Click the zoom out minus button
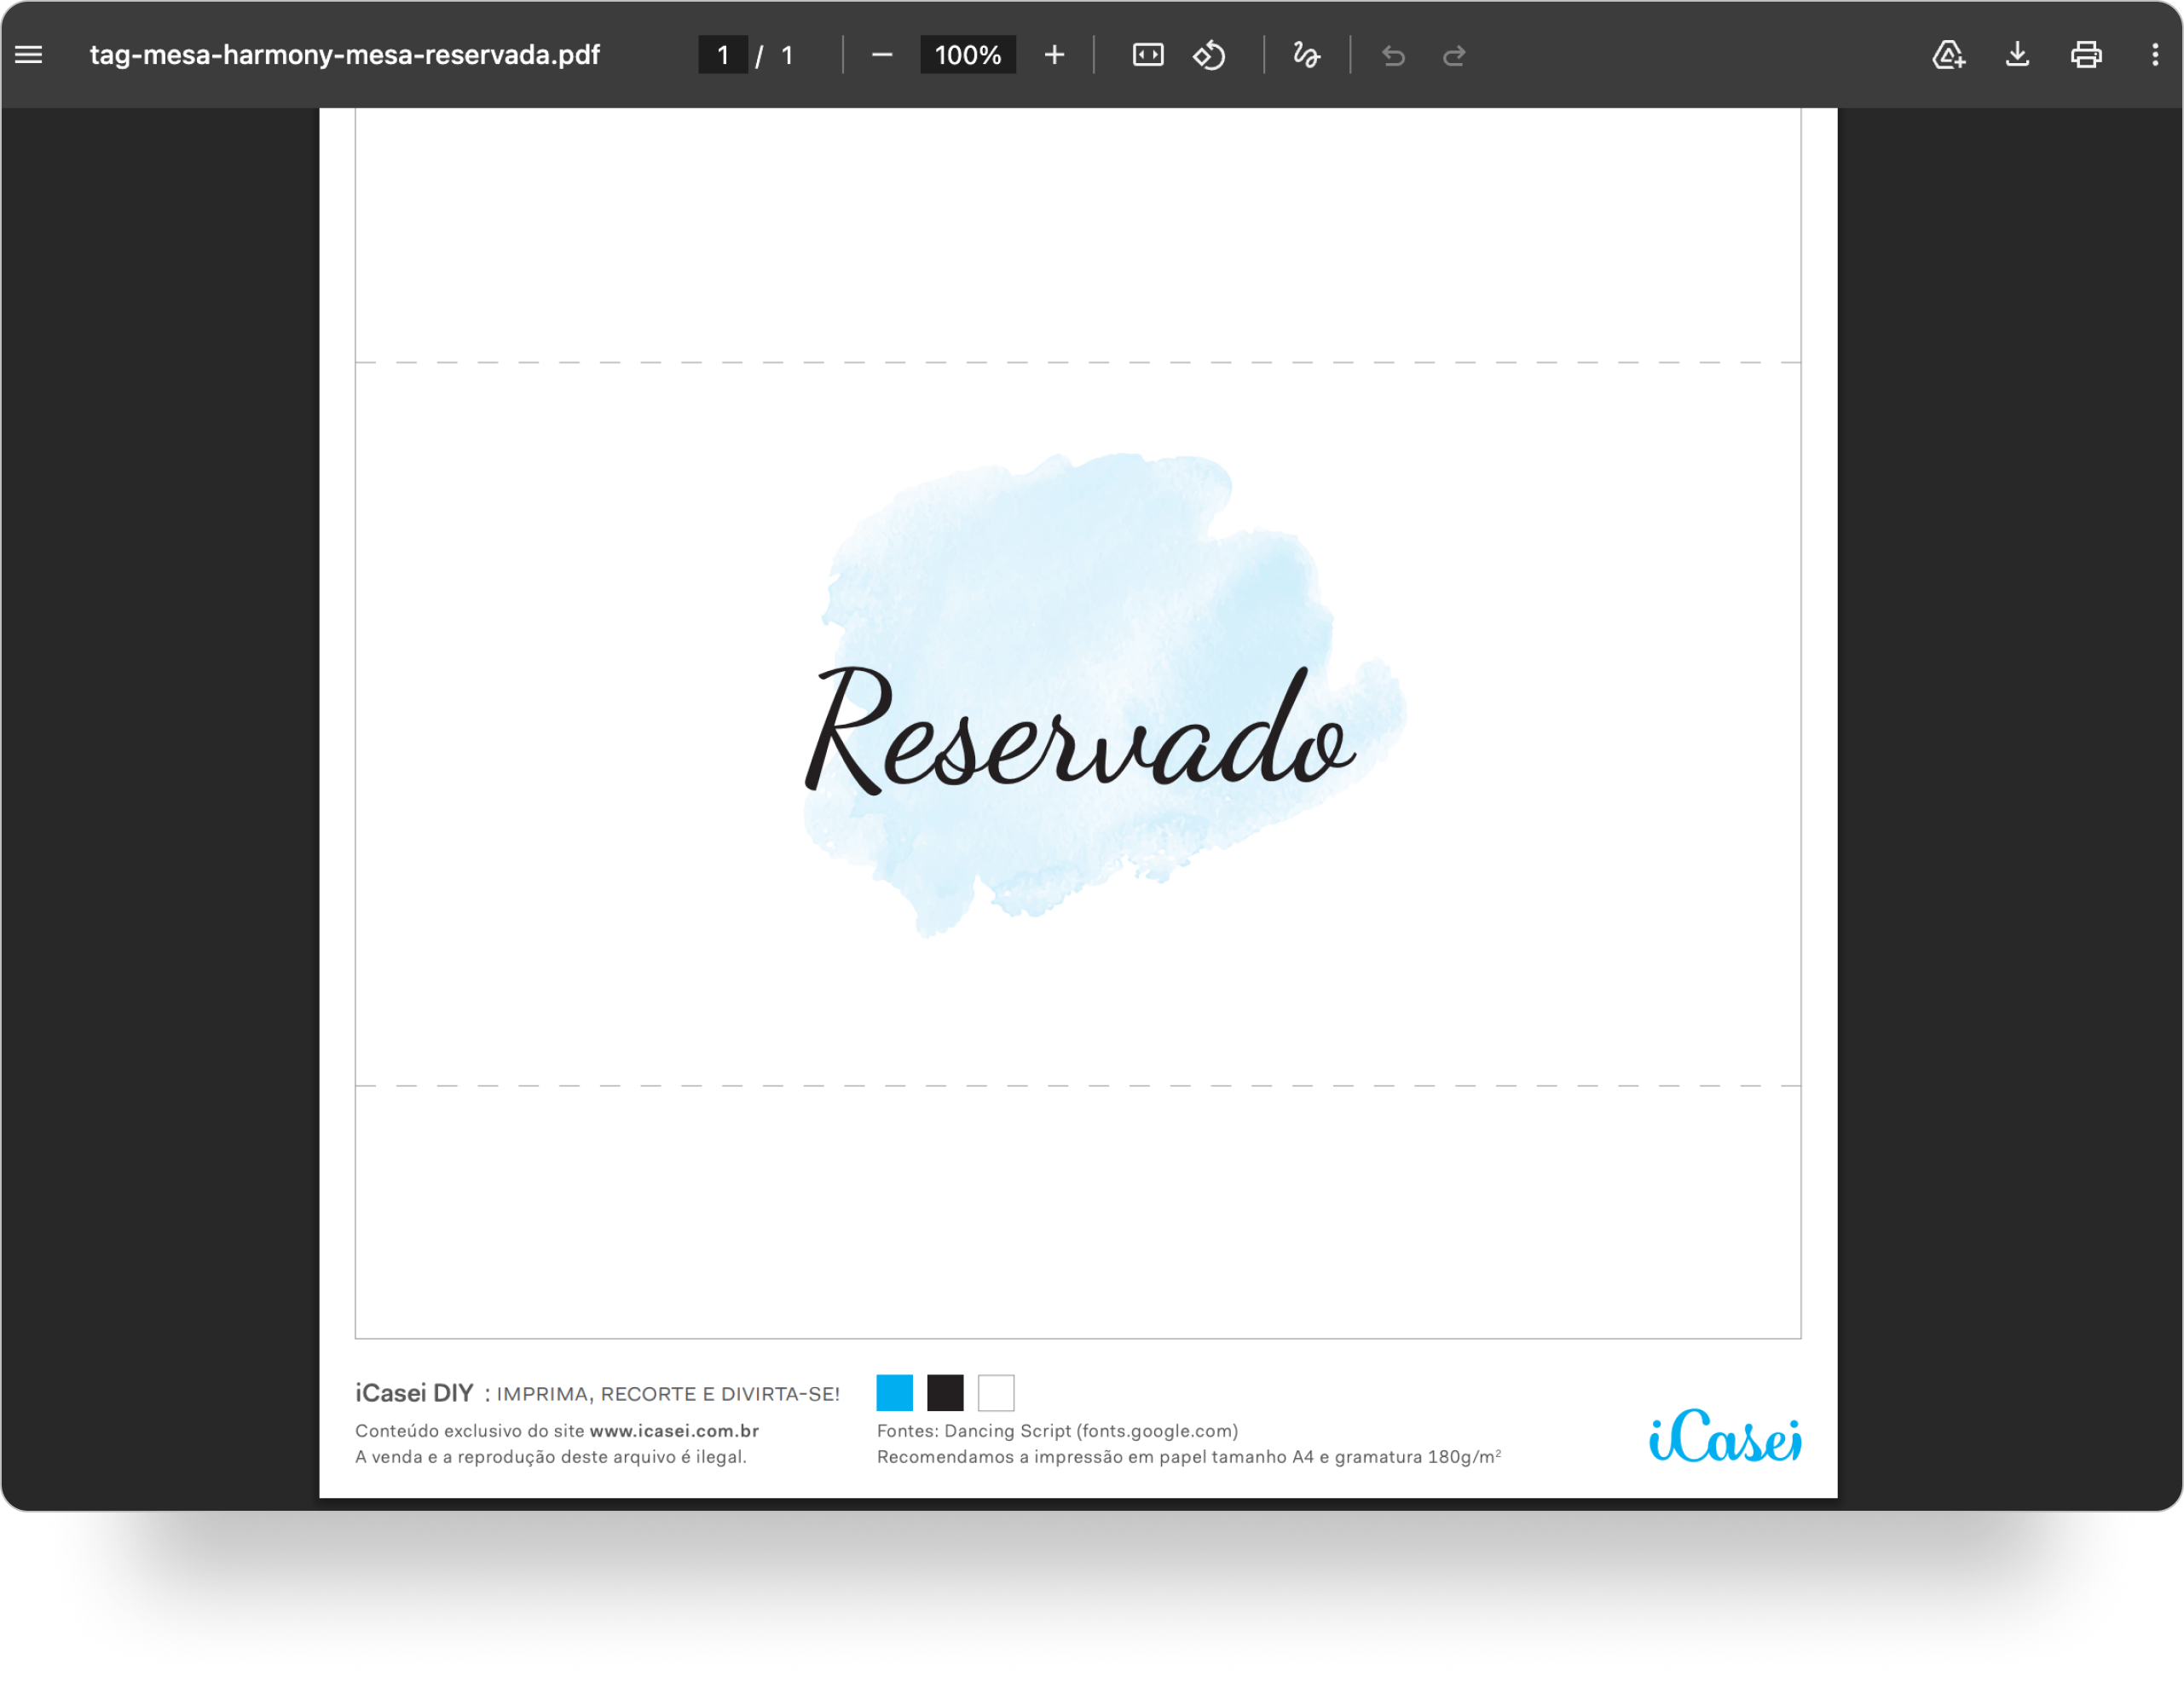This screenshot has width=2184, height=1683. click(881, 55)
